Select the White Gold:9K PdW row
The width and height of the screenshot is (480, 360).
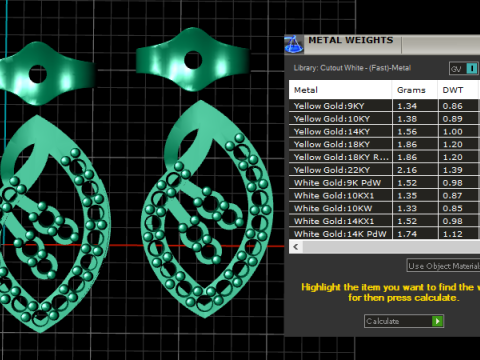[x=384, y=183]
